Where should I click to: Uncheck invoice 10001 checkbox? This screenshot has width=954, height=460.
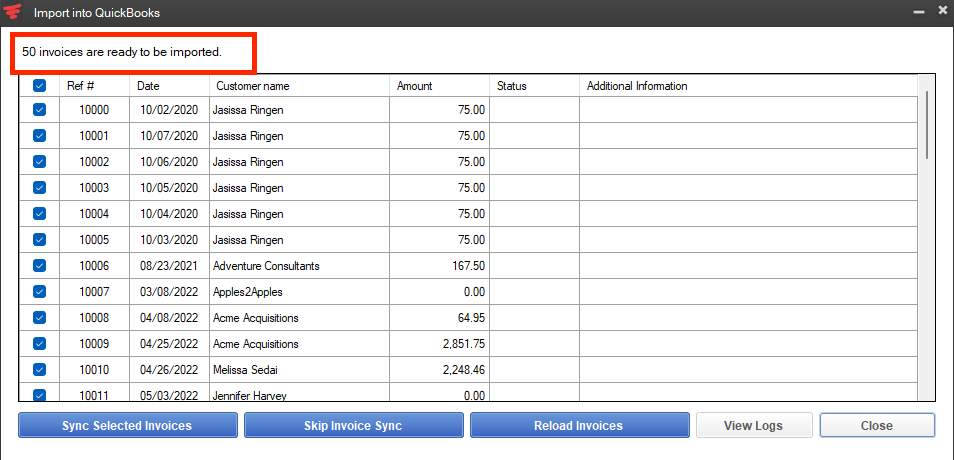pyautogui.click(x=39, y=136)
